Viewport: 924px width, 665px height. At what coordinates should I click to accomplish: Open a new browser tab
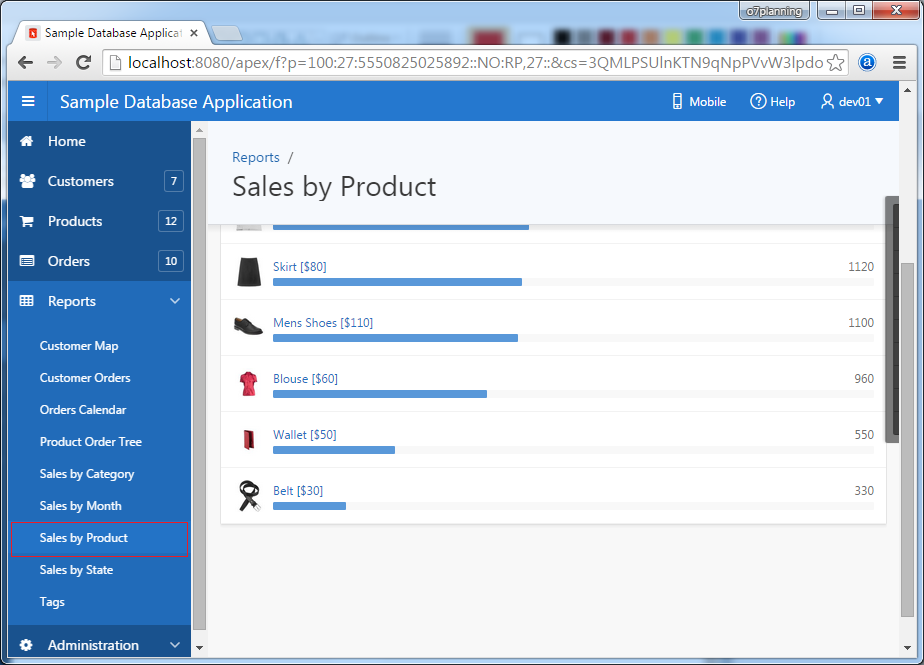pyautogui.click(x=227, y=34)
